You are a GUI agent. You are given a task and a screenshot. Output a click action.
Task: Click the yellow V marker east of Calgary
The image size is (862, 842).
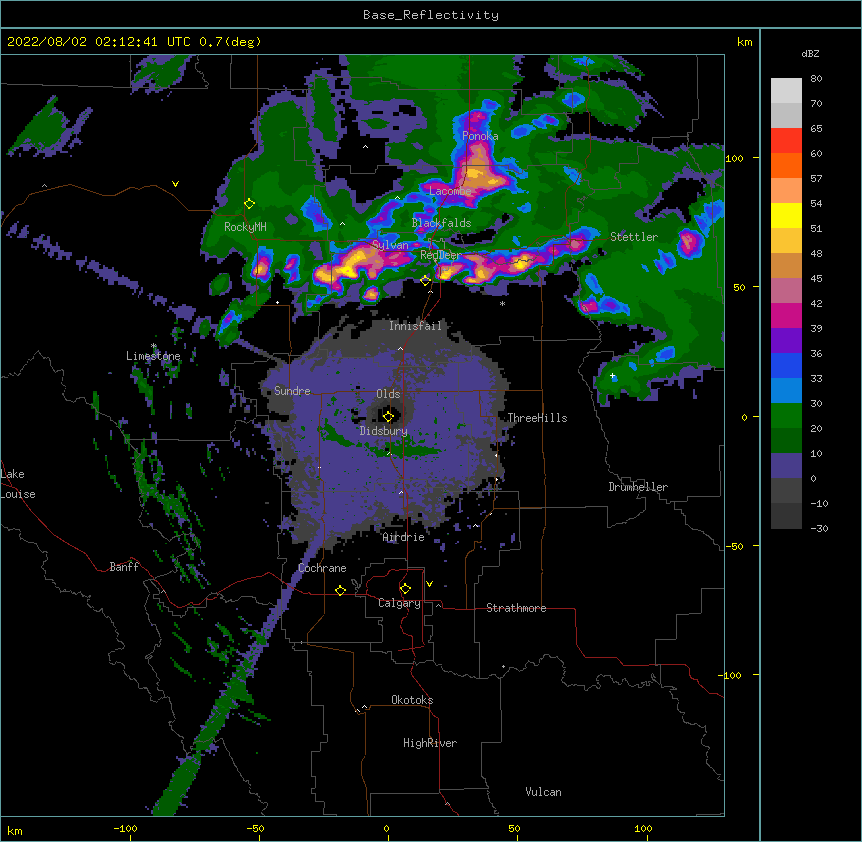pyautogui.click(x=429, y=584)
